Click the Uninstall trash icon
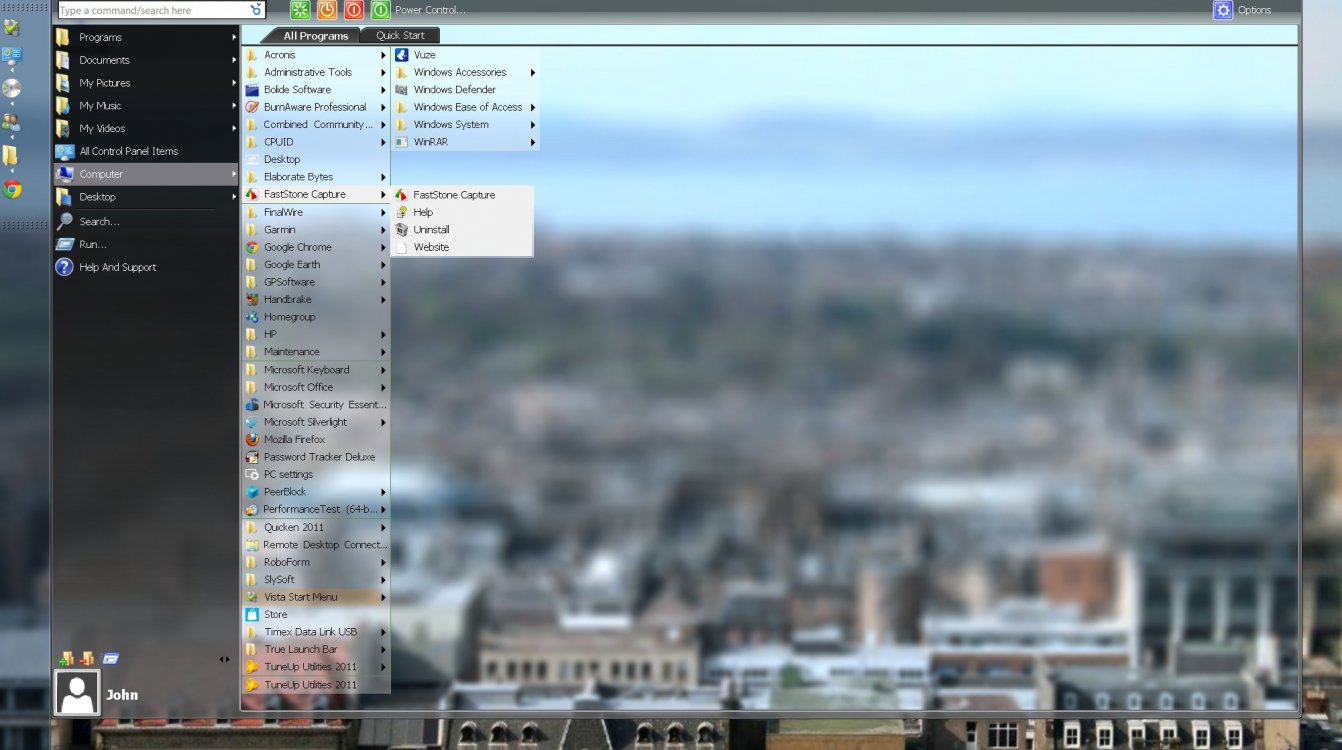1342x750 pixels. (x=402, y=230)
